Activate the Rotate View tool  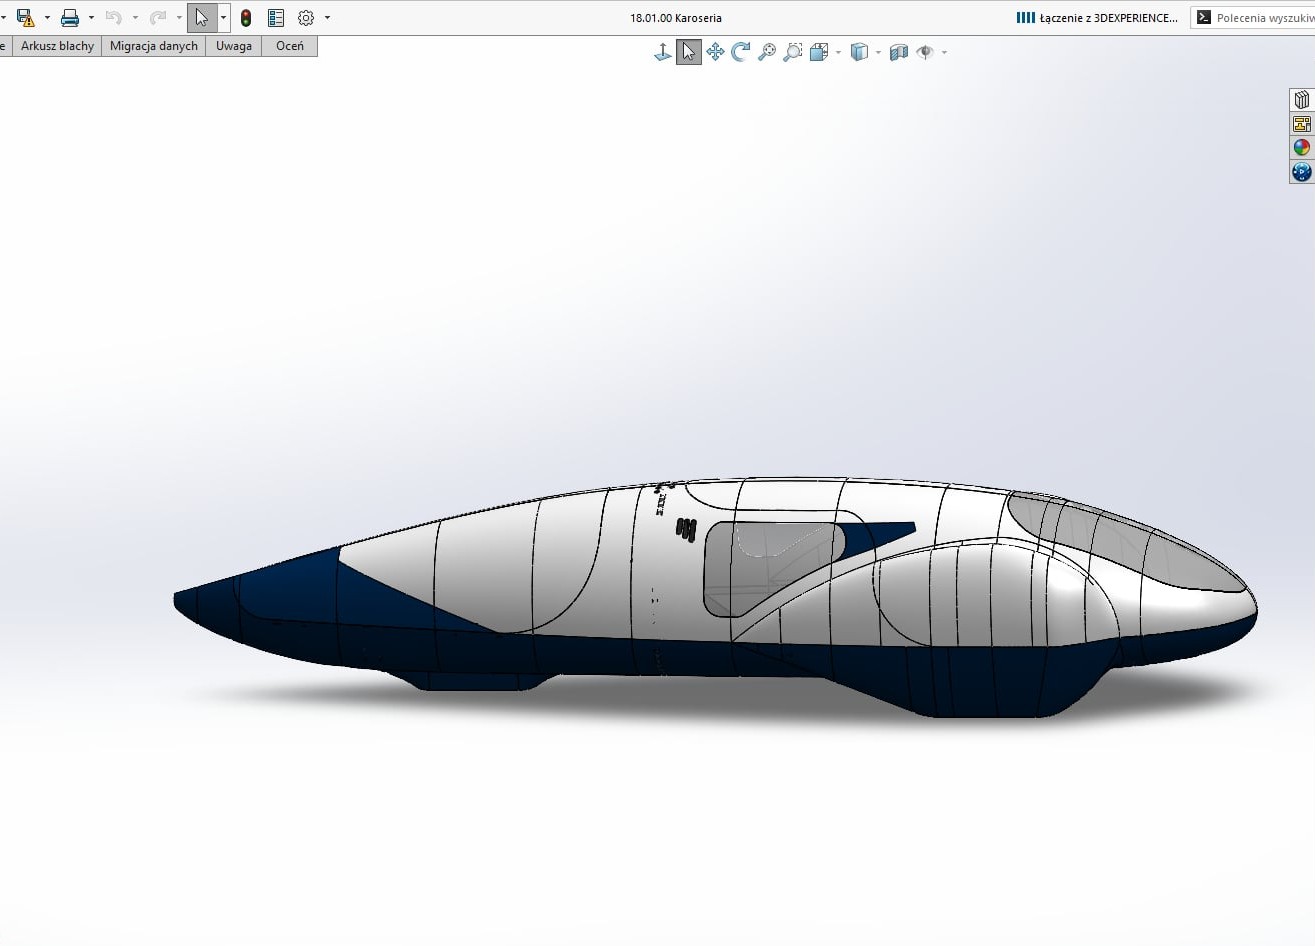[741, 51]
